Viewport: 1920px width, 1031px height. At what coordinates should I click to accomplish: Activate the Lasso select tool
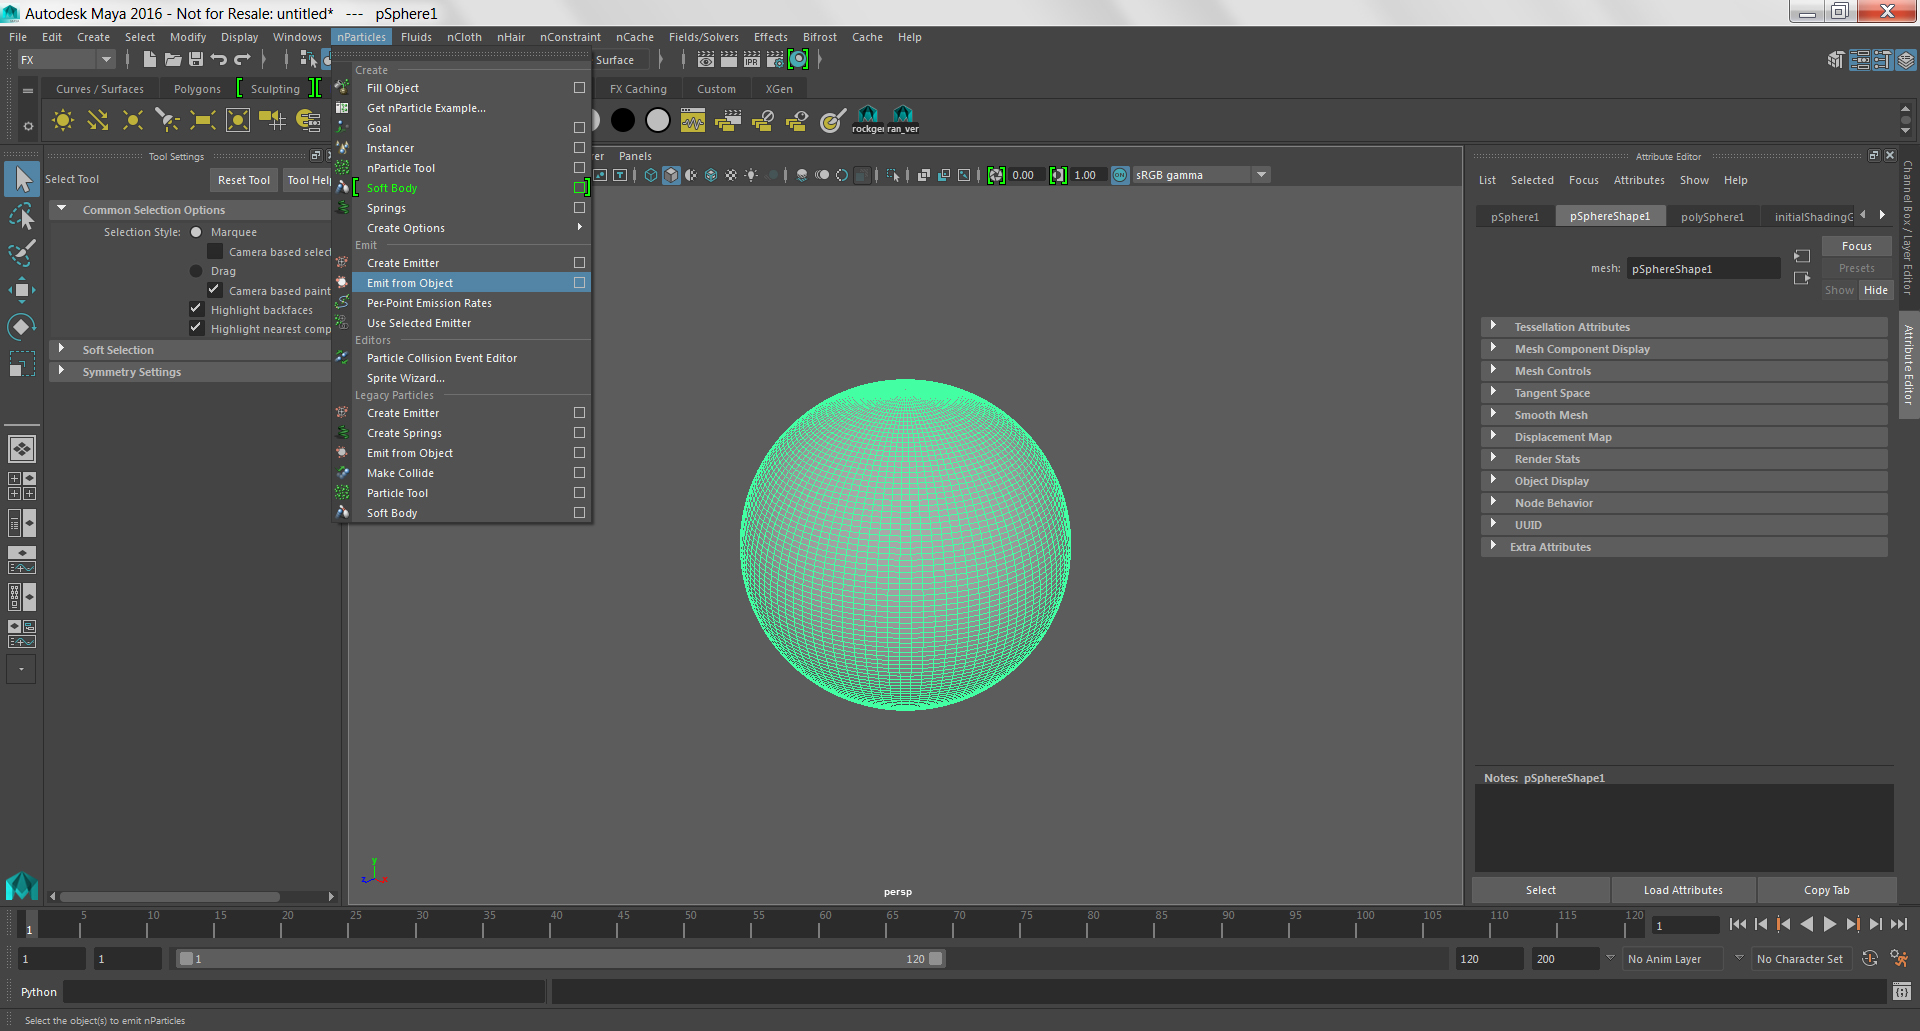pos(22,216)
